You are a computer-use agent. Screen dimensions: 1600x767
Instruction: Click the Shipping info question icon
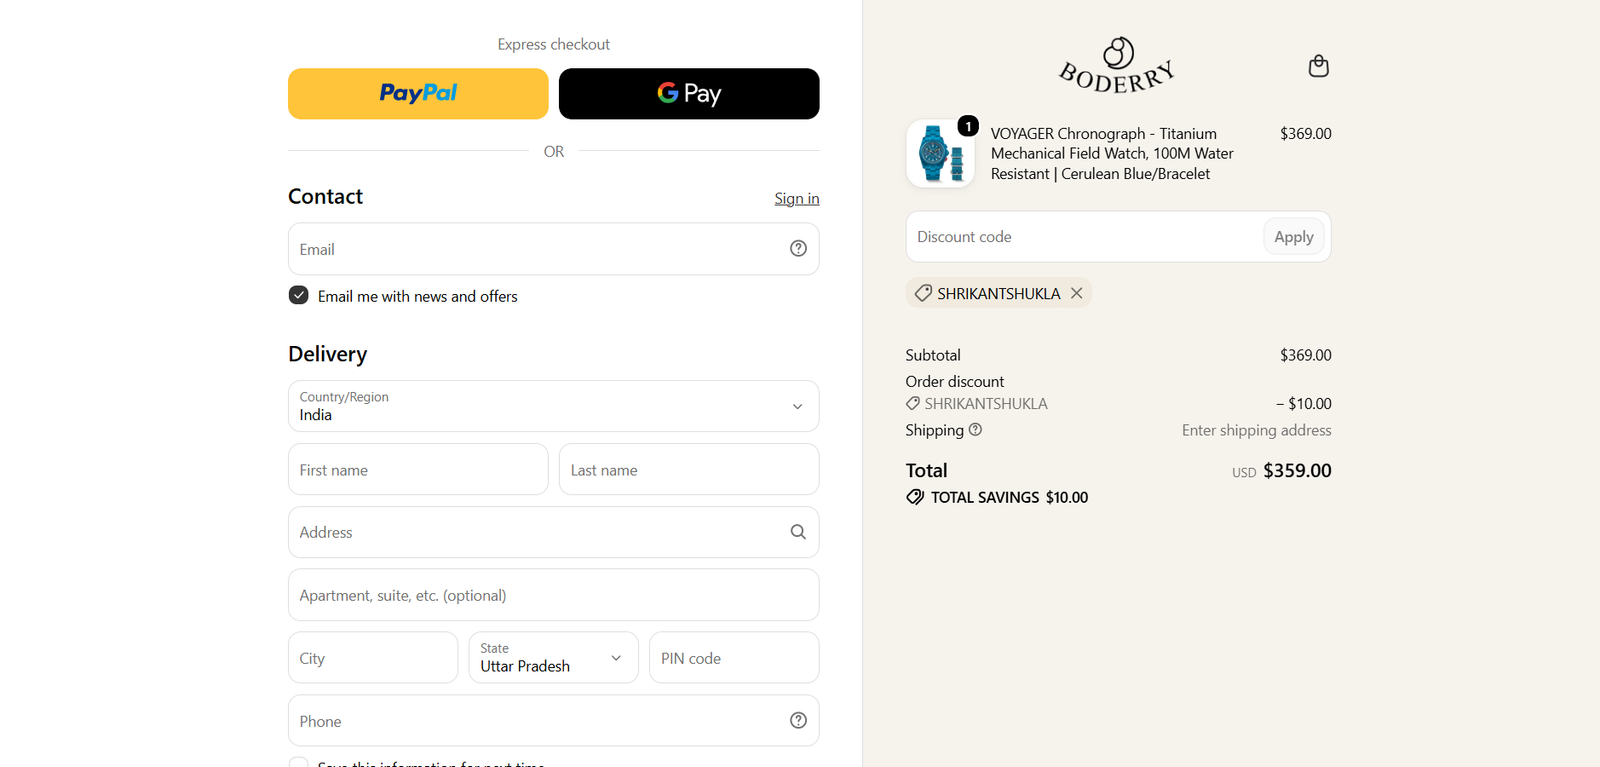[x=976, y=430]
